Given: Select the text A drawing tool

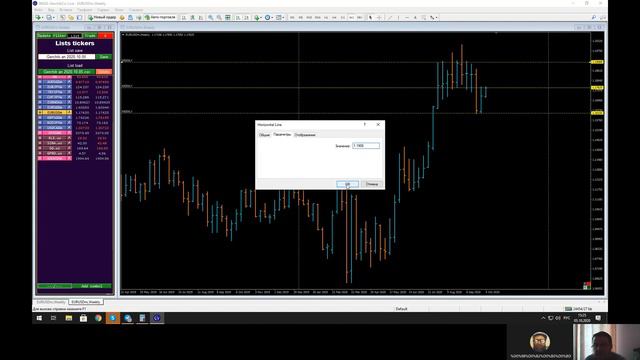Looking at the screenshot, I should (x=415, y=18).
